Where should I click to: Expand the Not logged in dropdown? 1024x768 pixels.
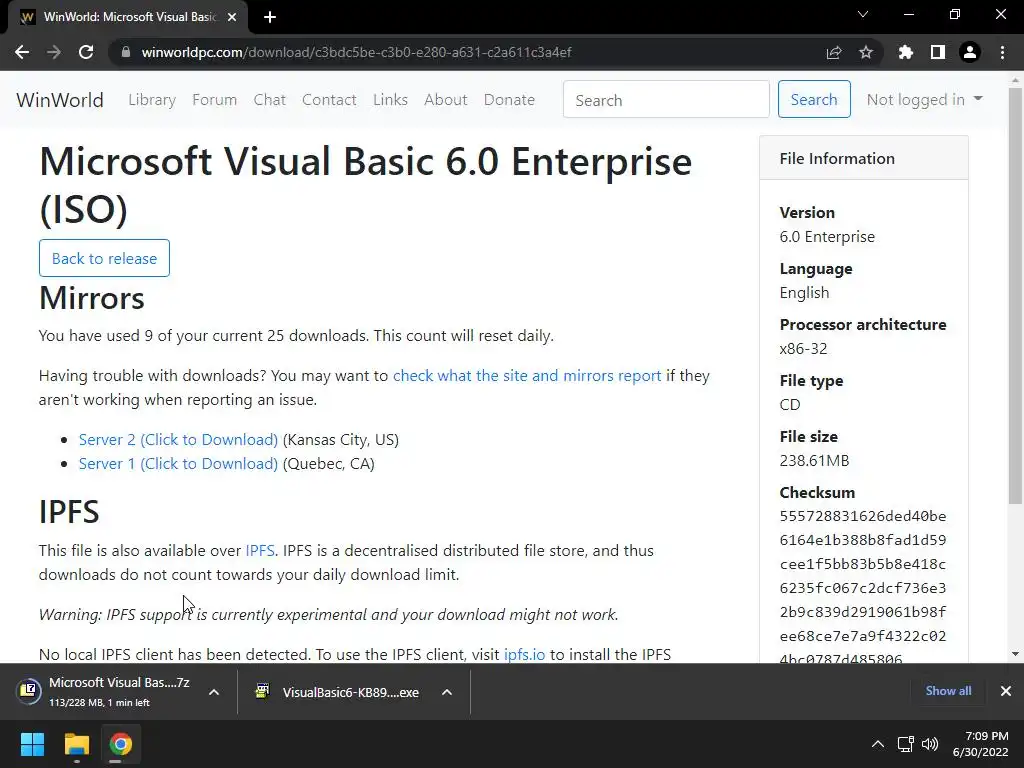924,99
